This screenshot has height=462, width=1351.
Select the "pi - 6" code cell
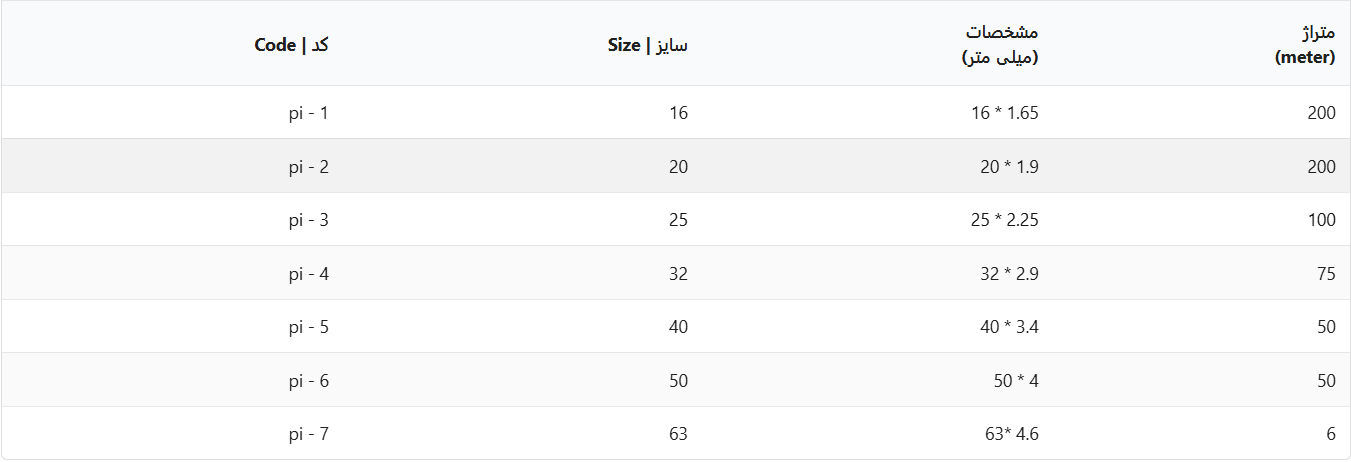[308, 381]
